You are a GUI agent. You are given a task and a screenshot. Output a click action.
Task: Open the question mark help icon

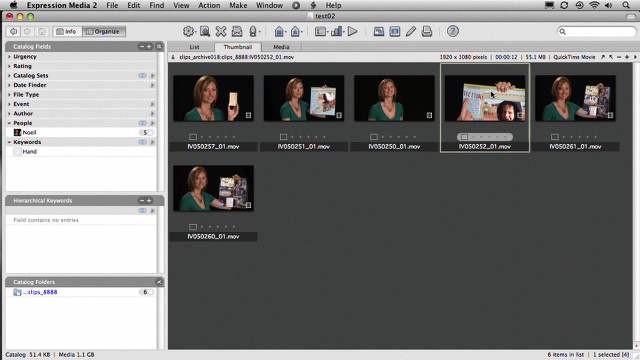[x=453, y=31]
